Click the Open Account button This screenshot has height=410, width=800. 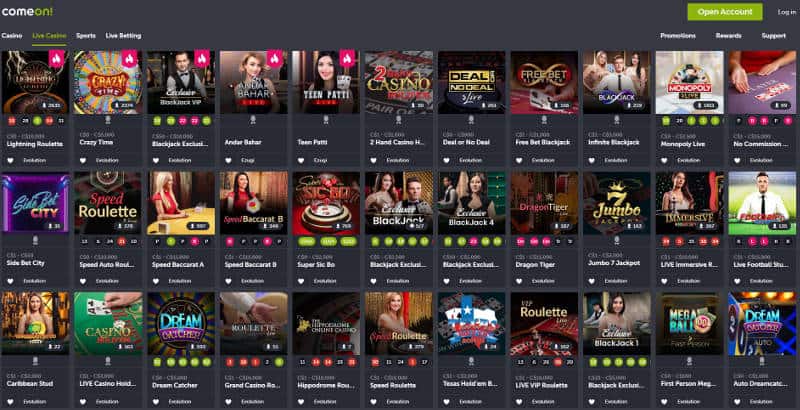pyautogui.click(x=725, y=12)
